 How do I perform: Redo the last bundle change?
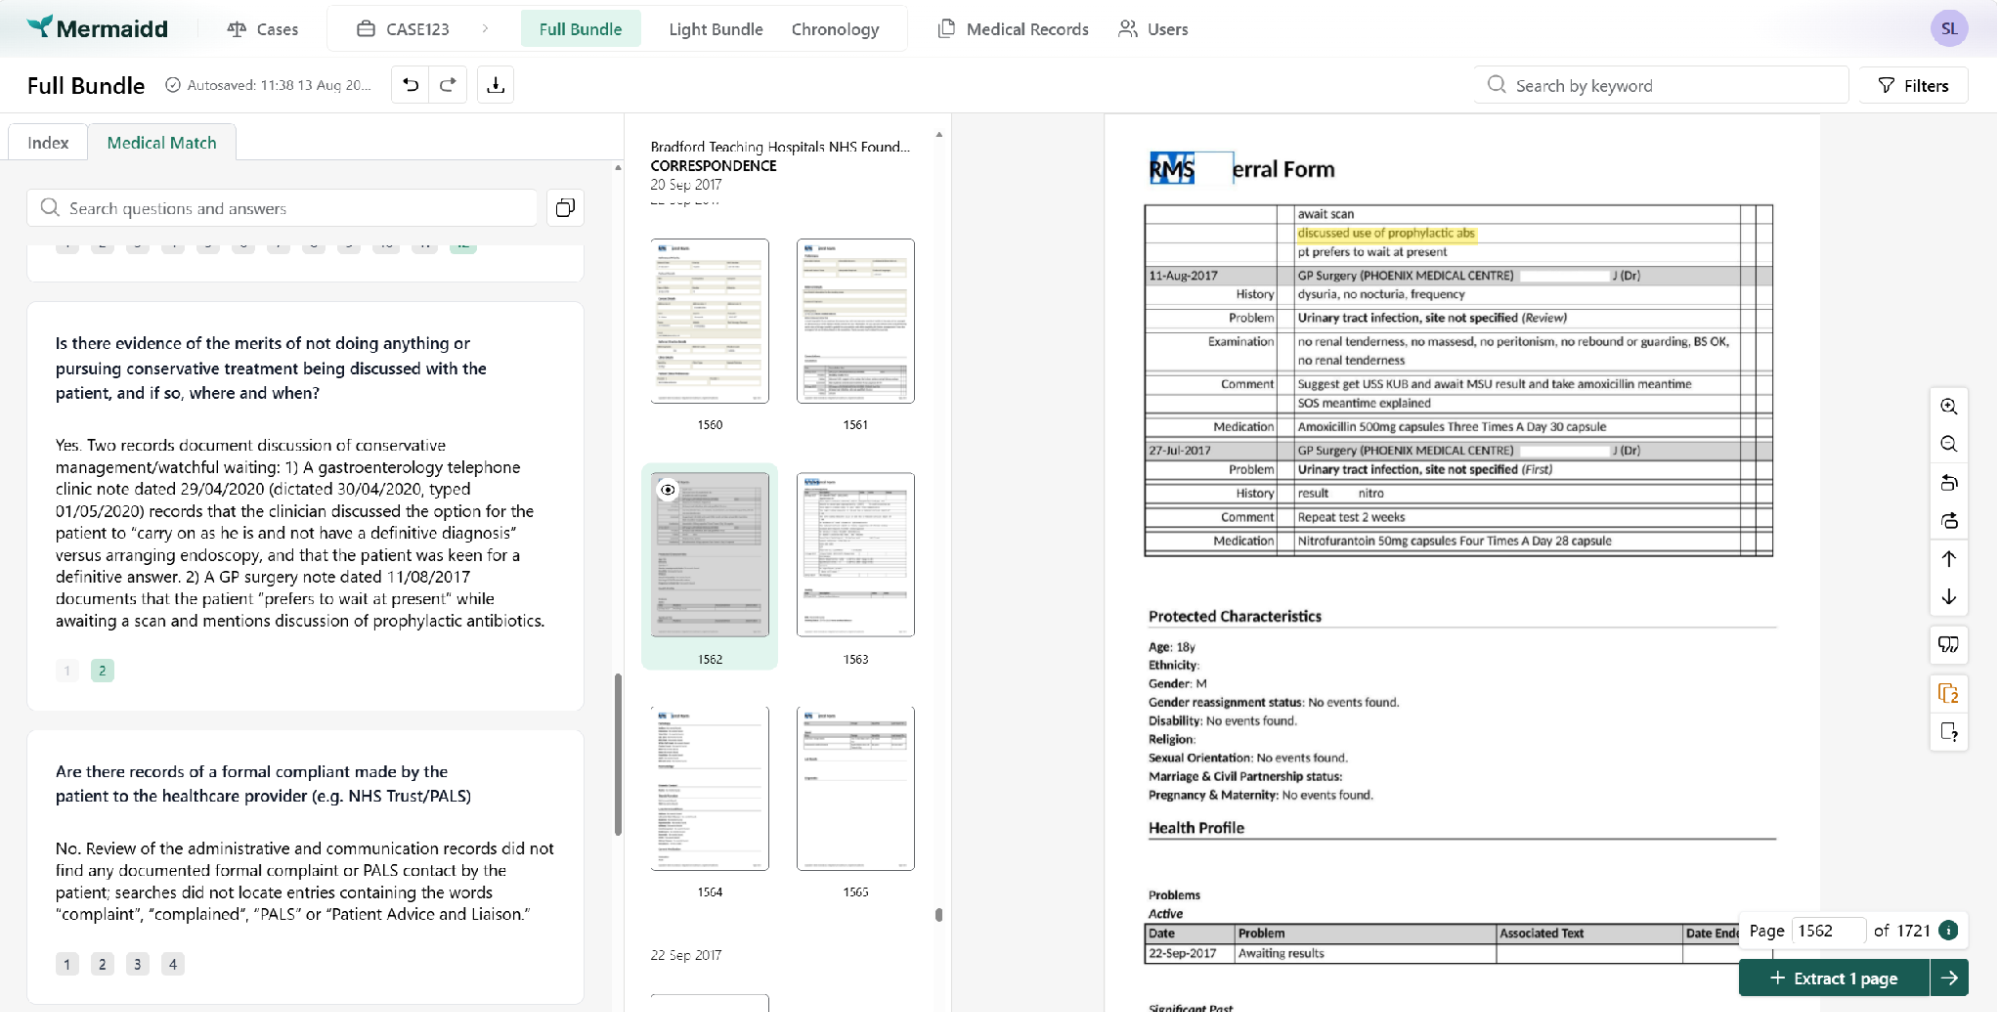point(448,85)
